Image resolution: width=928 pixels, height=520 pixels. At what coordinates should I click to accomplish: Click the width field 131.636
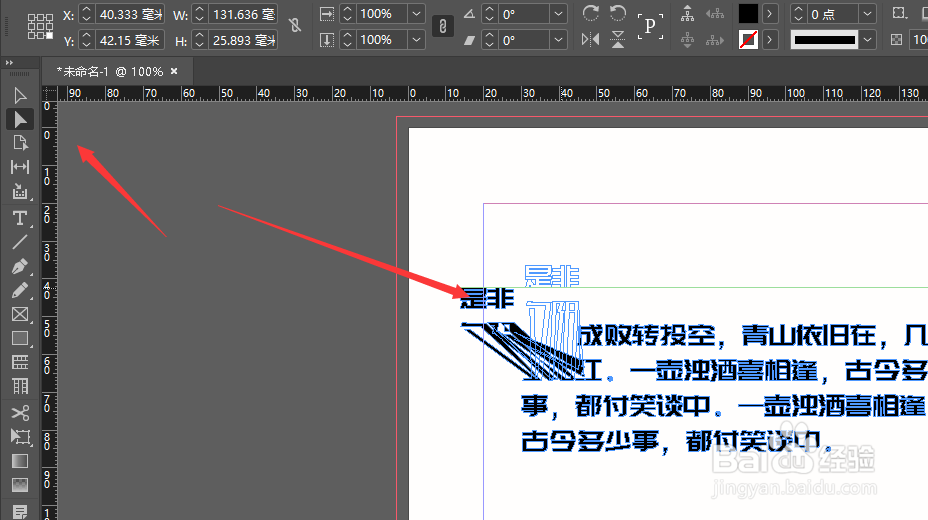tap(243, 14)
